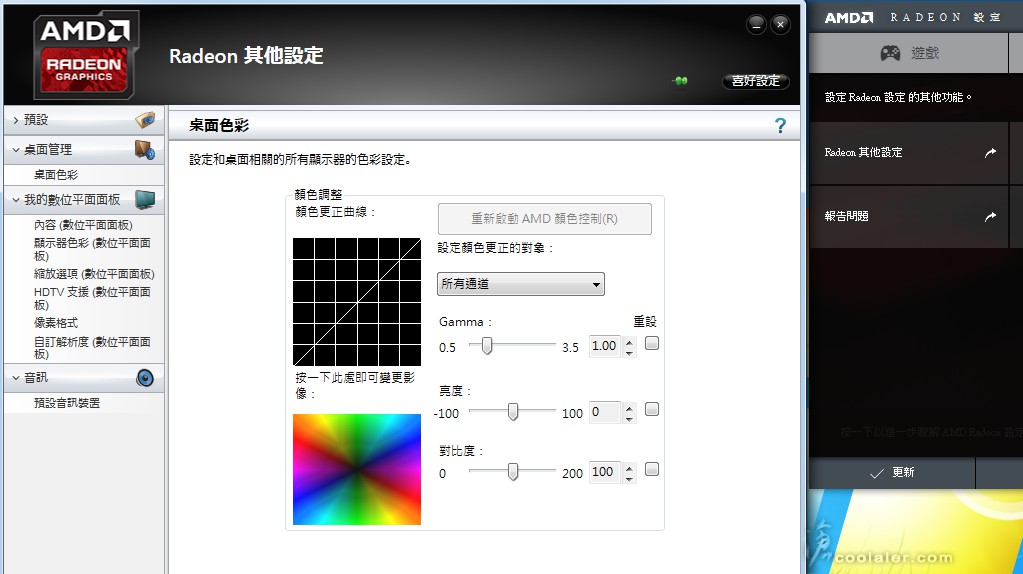Image resolution: width=1023 pixels, height=574 pixels.
Task: Click the checkmark icon next to 更新
Action: pos(877,473)
